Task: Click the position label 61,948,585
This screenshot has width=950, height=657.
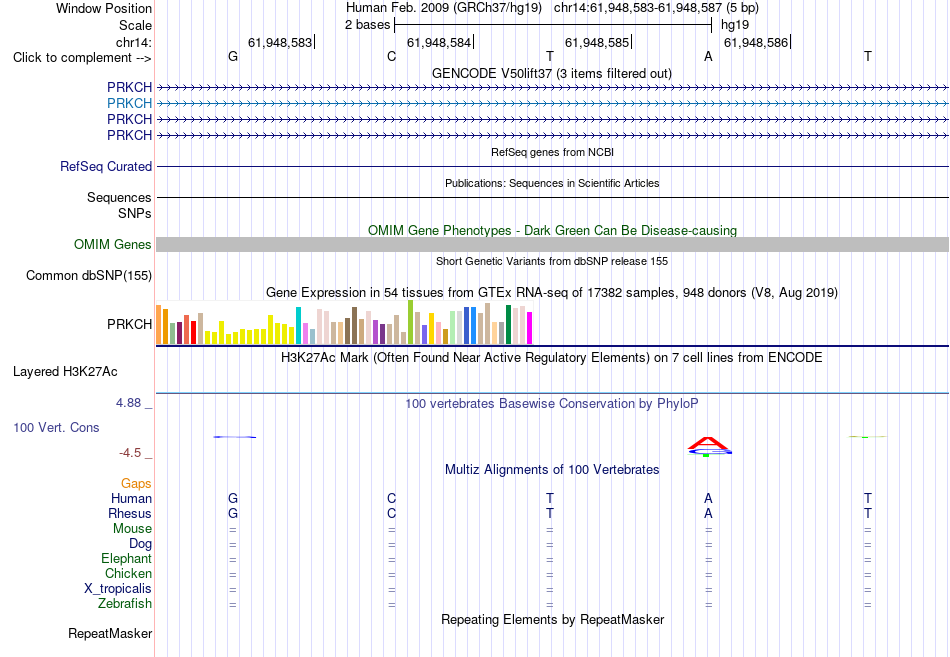Action: [x=597, y=42]
